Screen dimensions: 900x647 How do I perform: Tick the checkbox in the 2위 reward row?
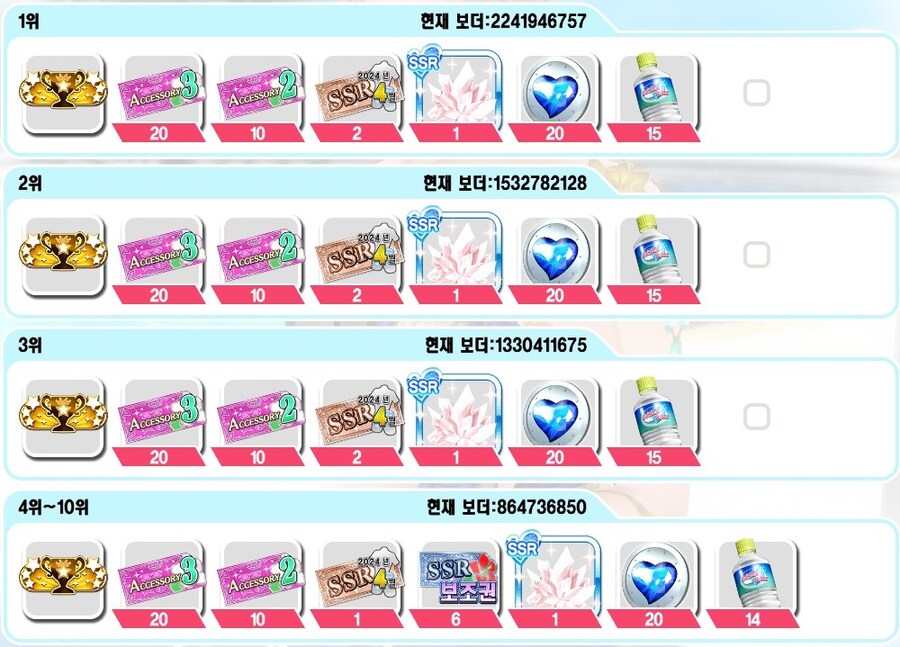(757, 255)
